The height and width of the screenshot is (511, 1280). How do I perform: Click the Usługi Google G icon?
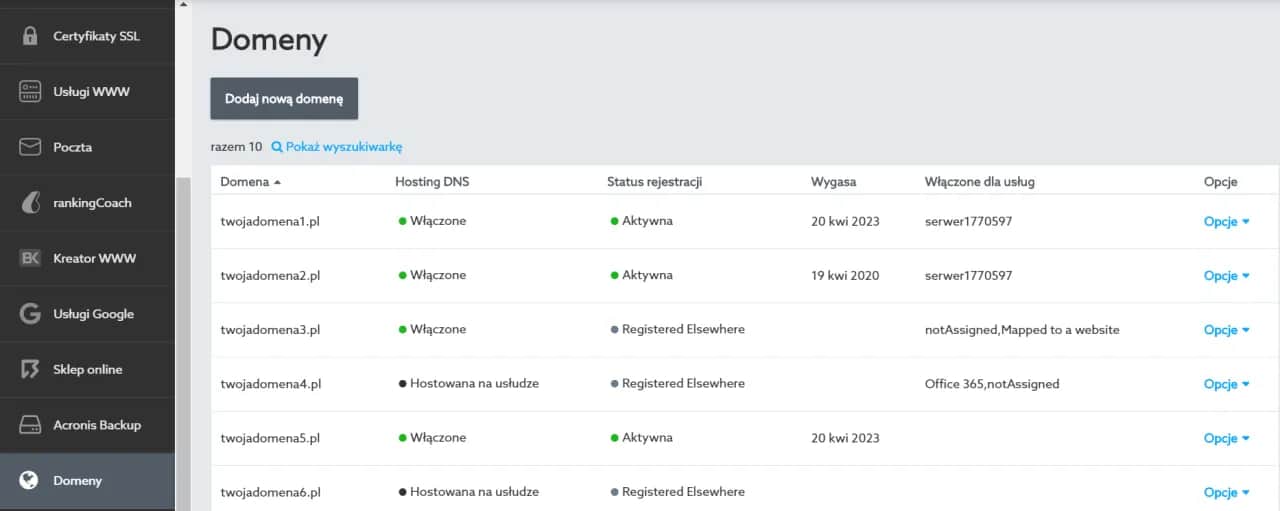point(30,314)
